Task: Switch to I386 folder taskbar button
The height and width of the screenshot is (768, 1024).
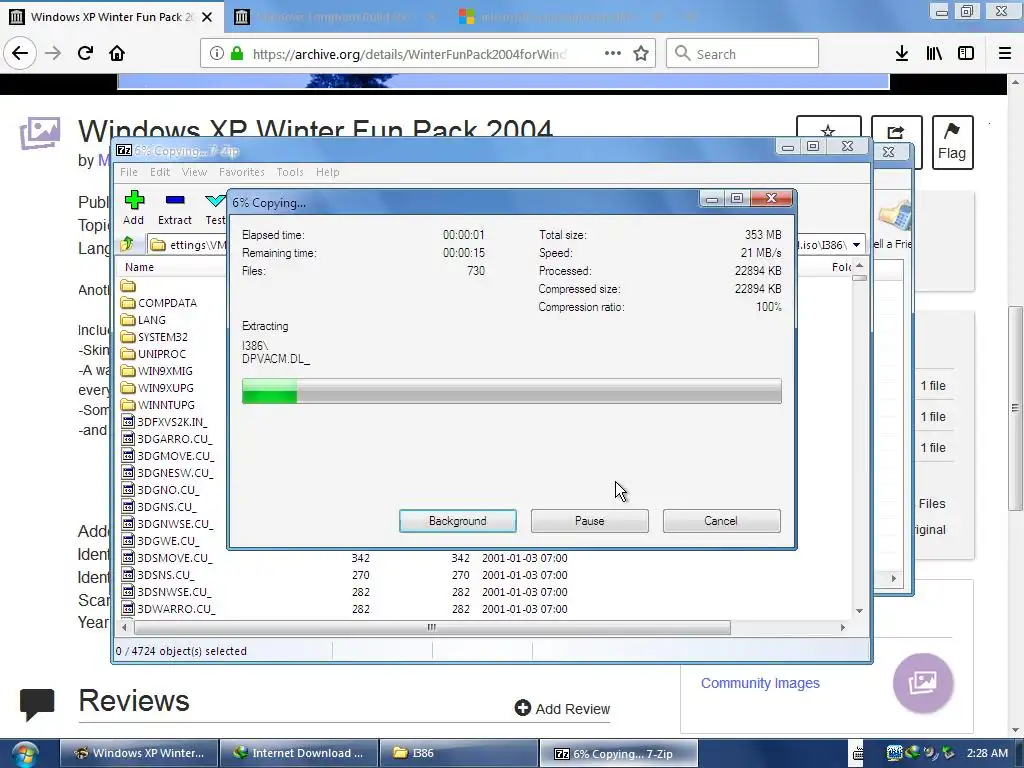Action: point(459,754)
